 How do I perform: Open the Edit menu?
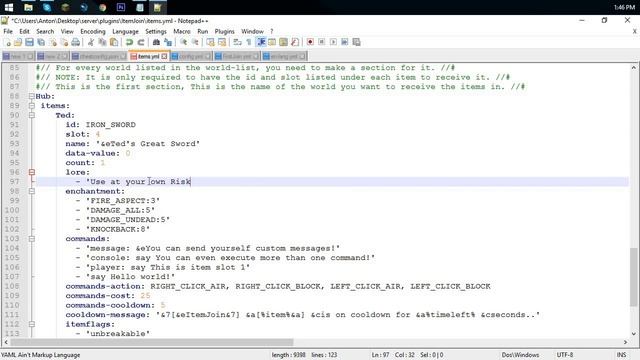click(x=24, y=31)
